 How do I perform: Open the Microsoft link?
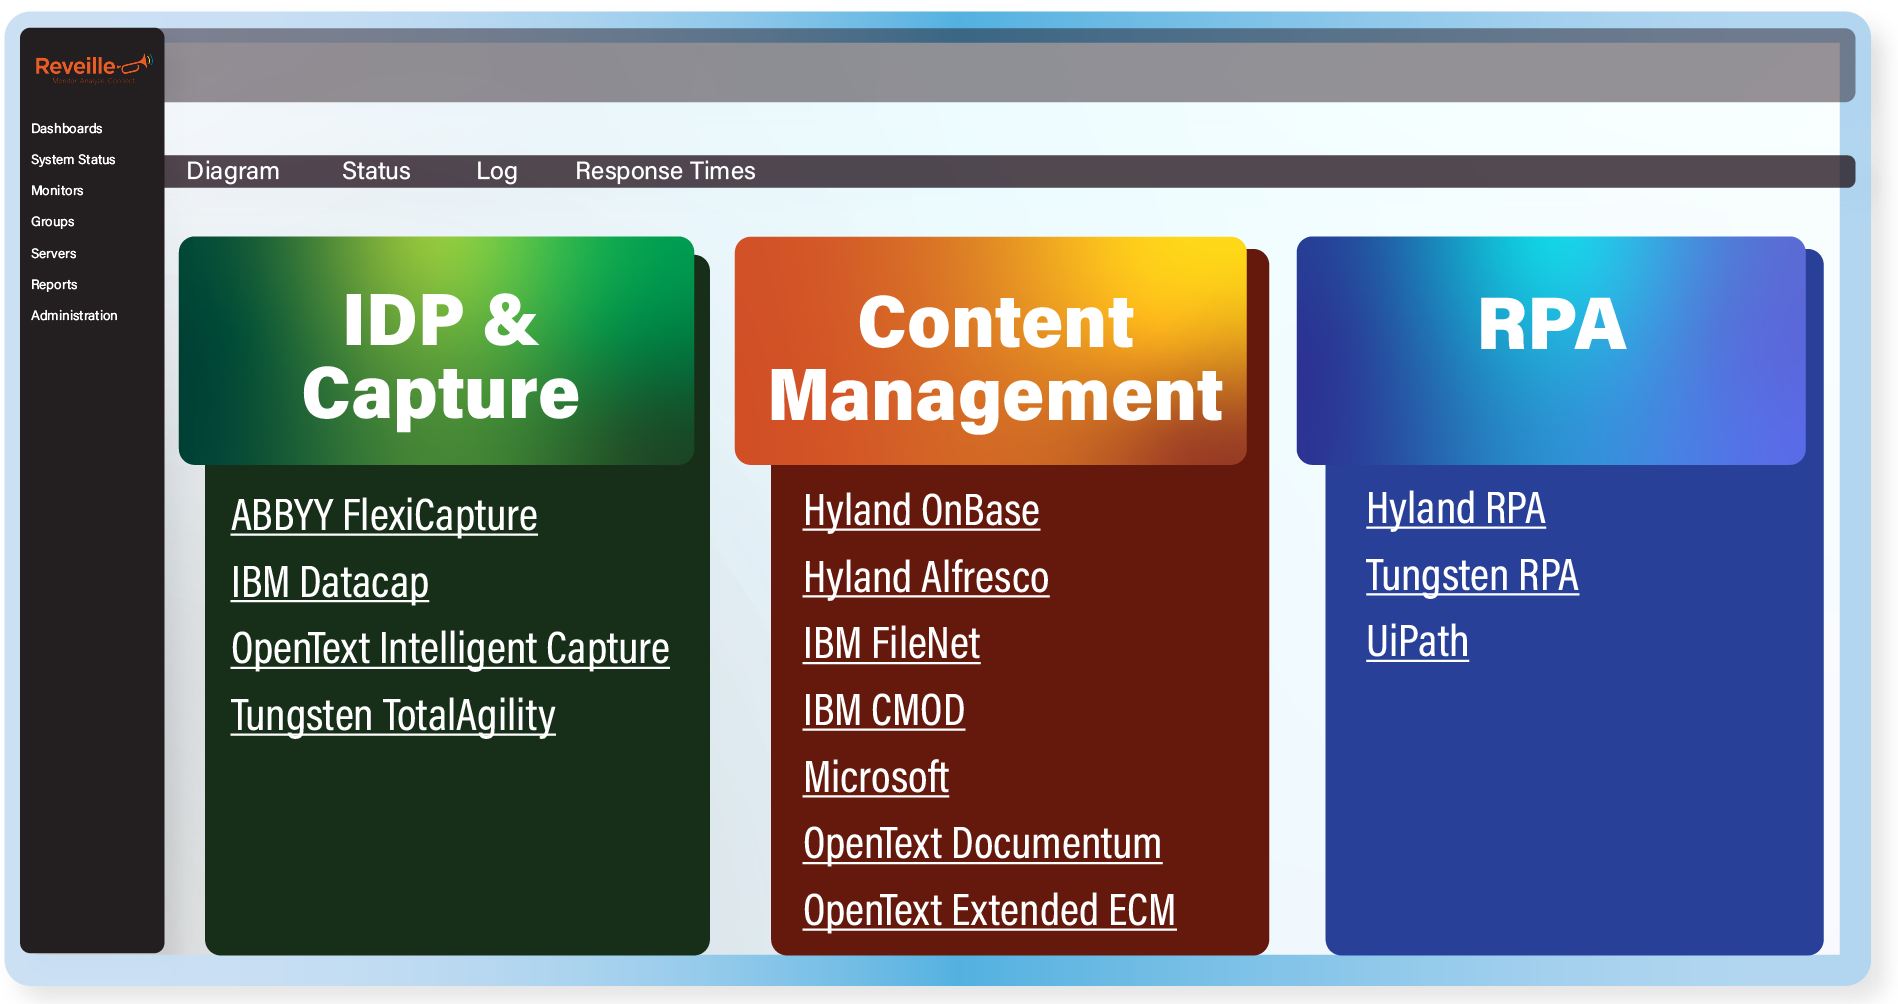(876, 777)
